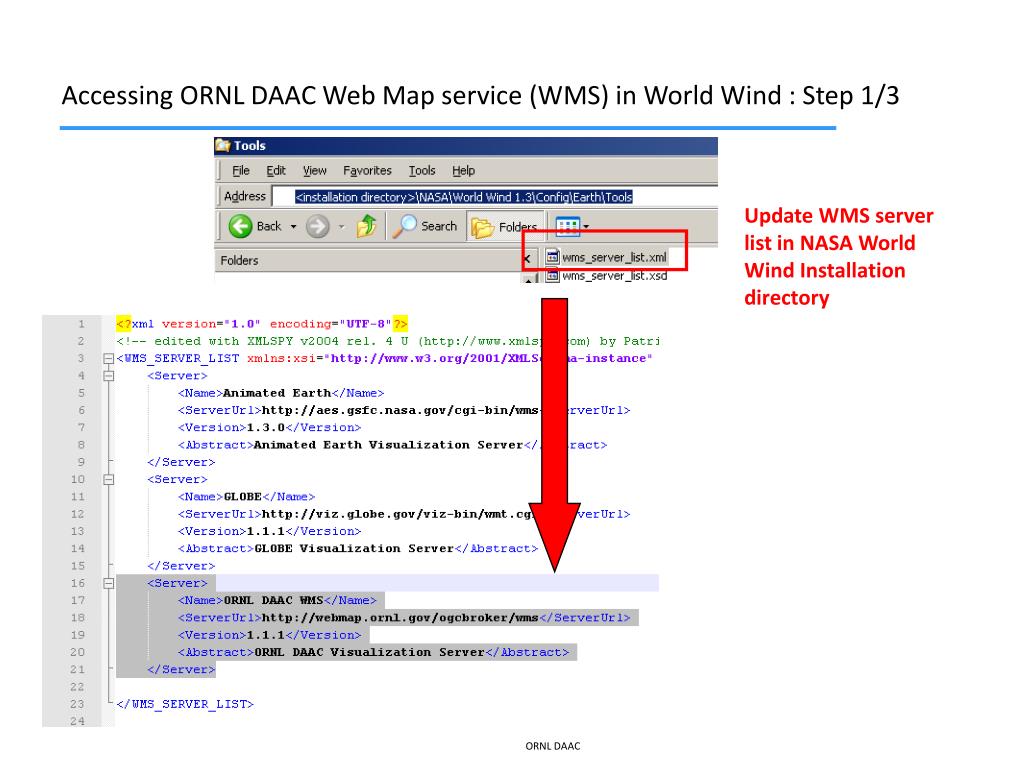
Task: Collapse the Server block on line 16
Action: 108,583
